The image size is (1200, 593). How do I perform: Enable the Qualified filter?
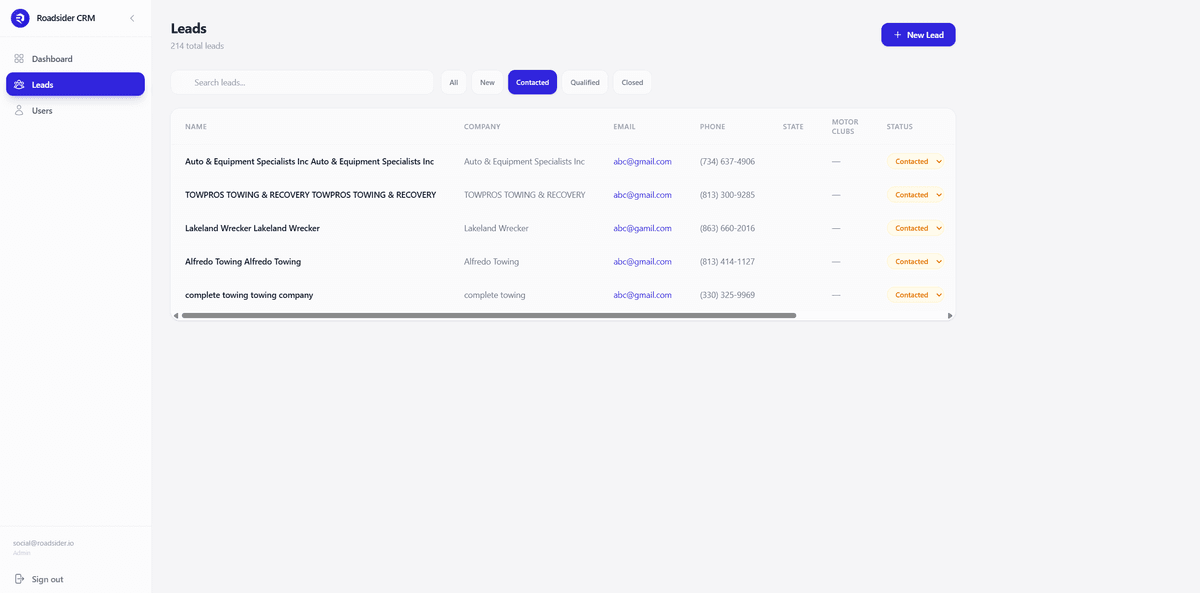click(584, 81)
